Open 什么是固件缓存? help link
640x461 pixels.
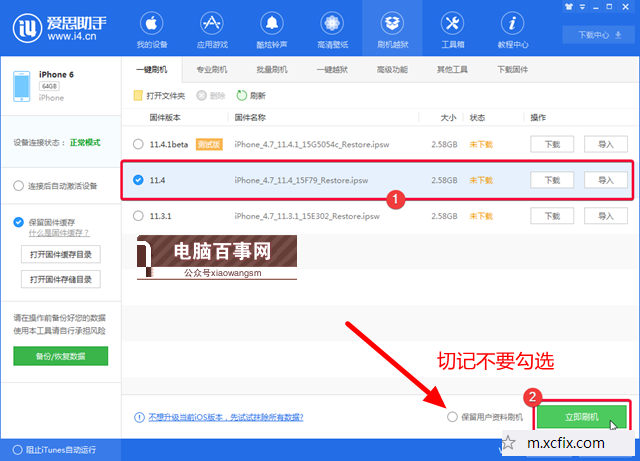point(59,233)
